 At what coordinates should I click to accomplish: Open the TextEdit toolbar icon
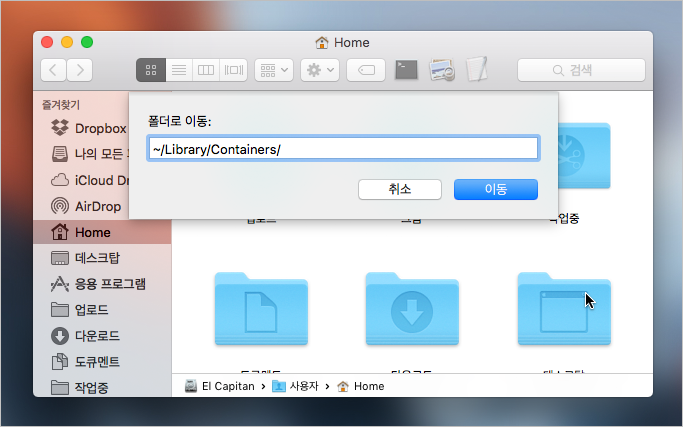click(477, 69)
